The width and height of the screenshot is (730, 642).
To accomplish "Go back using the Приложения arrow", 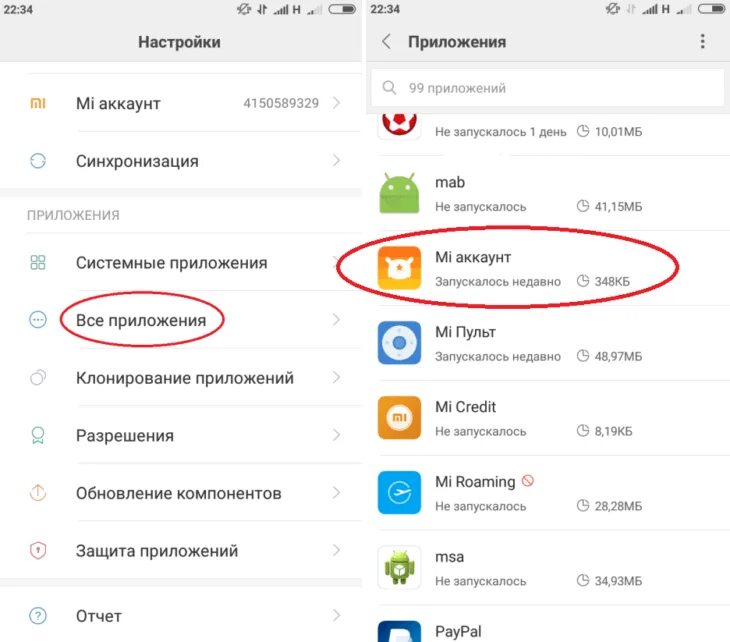I will coord(386,41).
